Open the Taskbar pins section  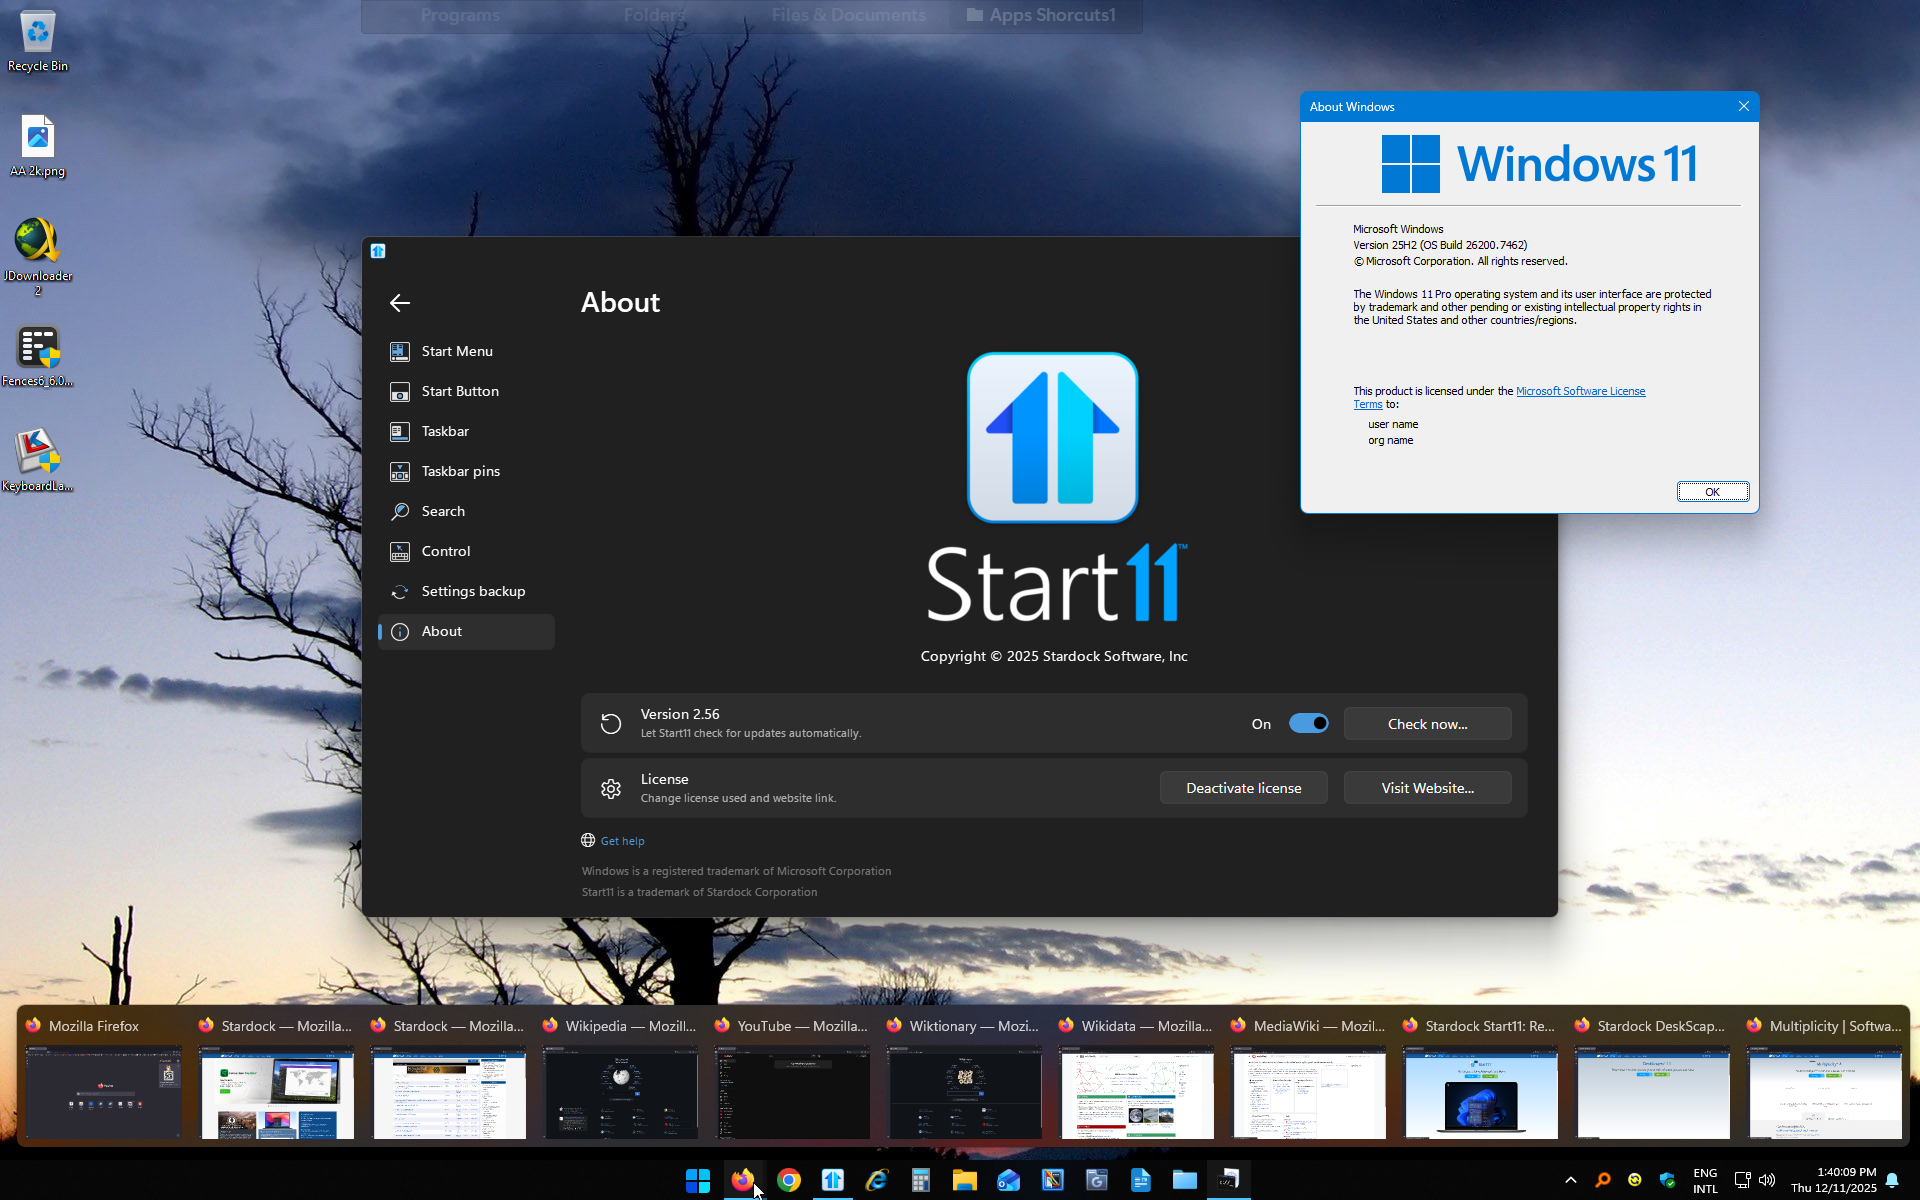point(460,471)
